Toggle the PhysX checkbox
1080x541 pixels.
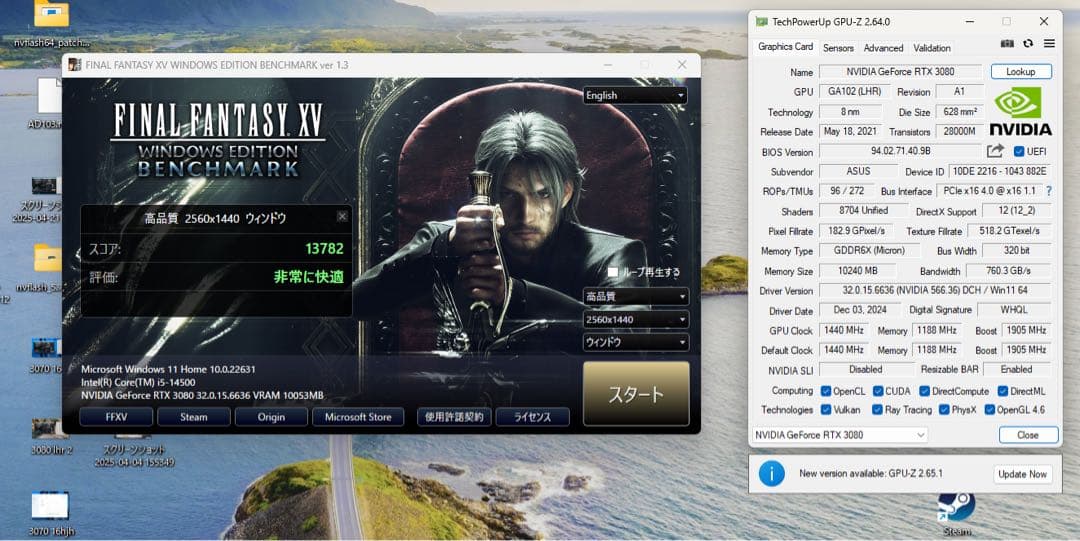pyautogui.click(x=944, y=409)
